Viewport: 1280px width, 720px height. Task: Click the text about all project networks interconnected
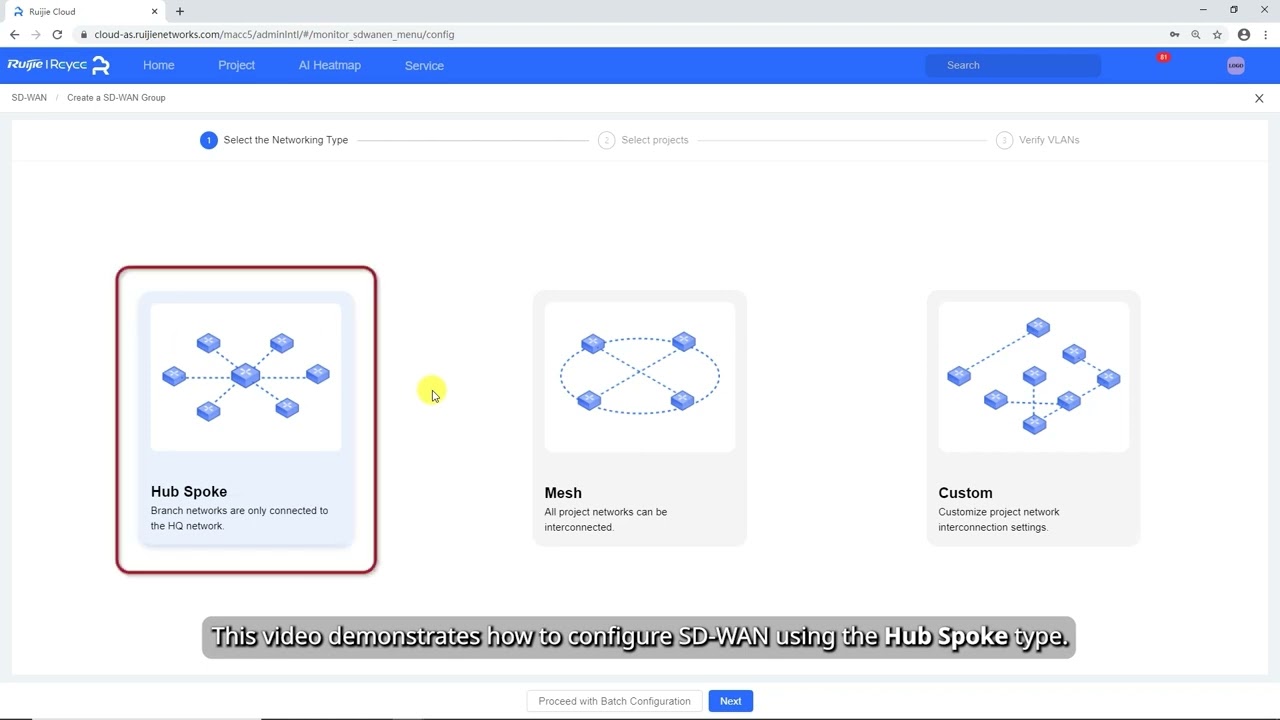pyautogui.click(x=605, y=519)
